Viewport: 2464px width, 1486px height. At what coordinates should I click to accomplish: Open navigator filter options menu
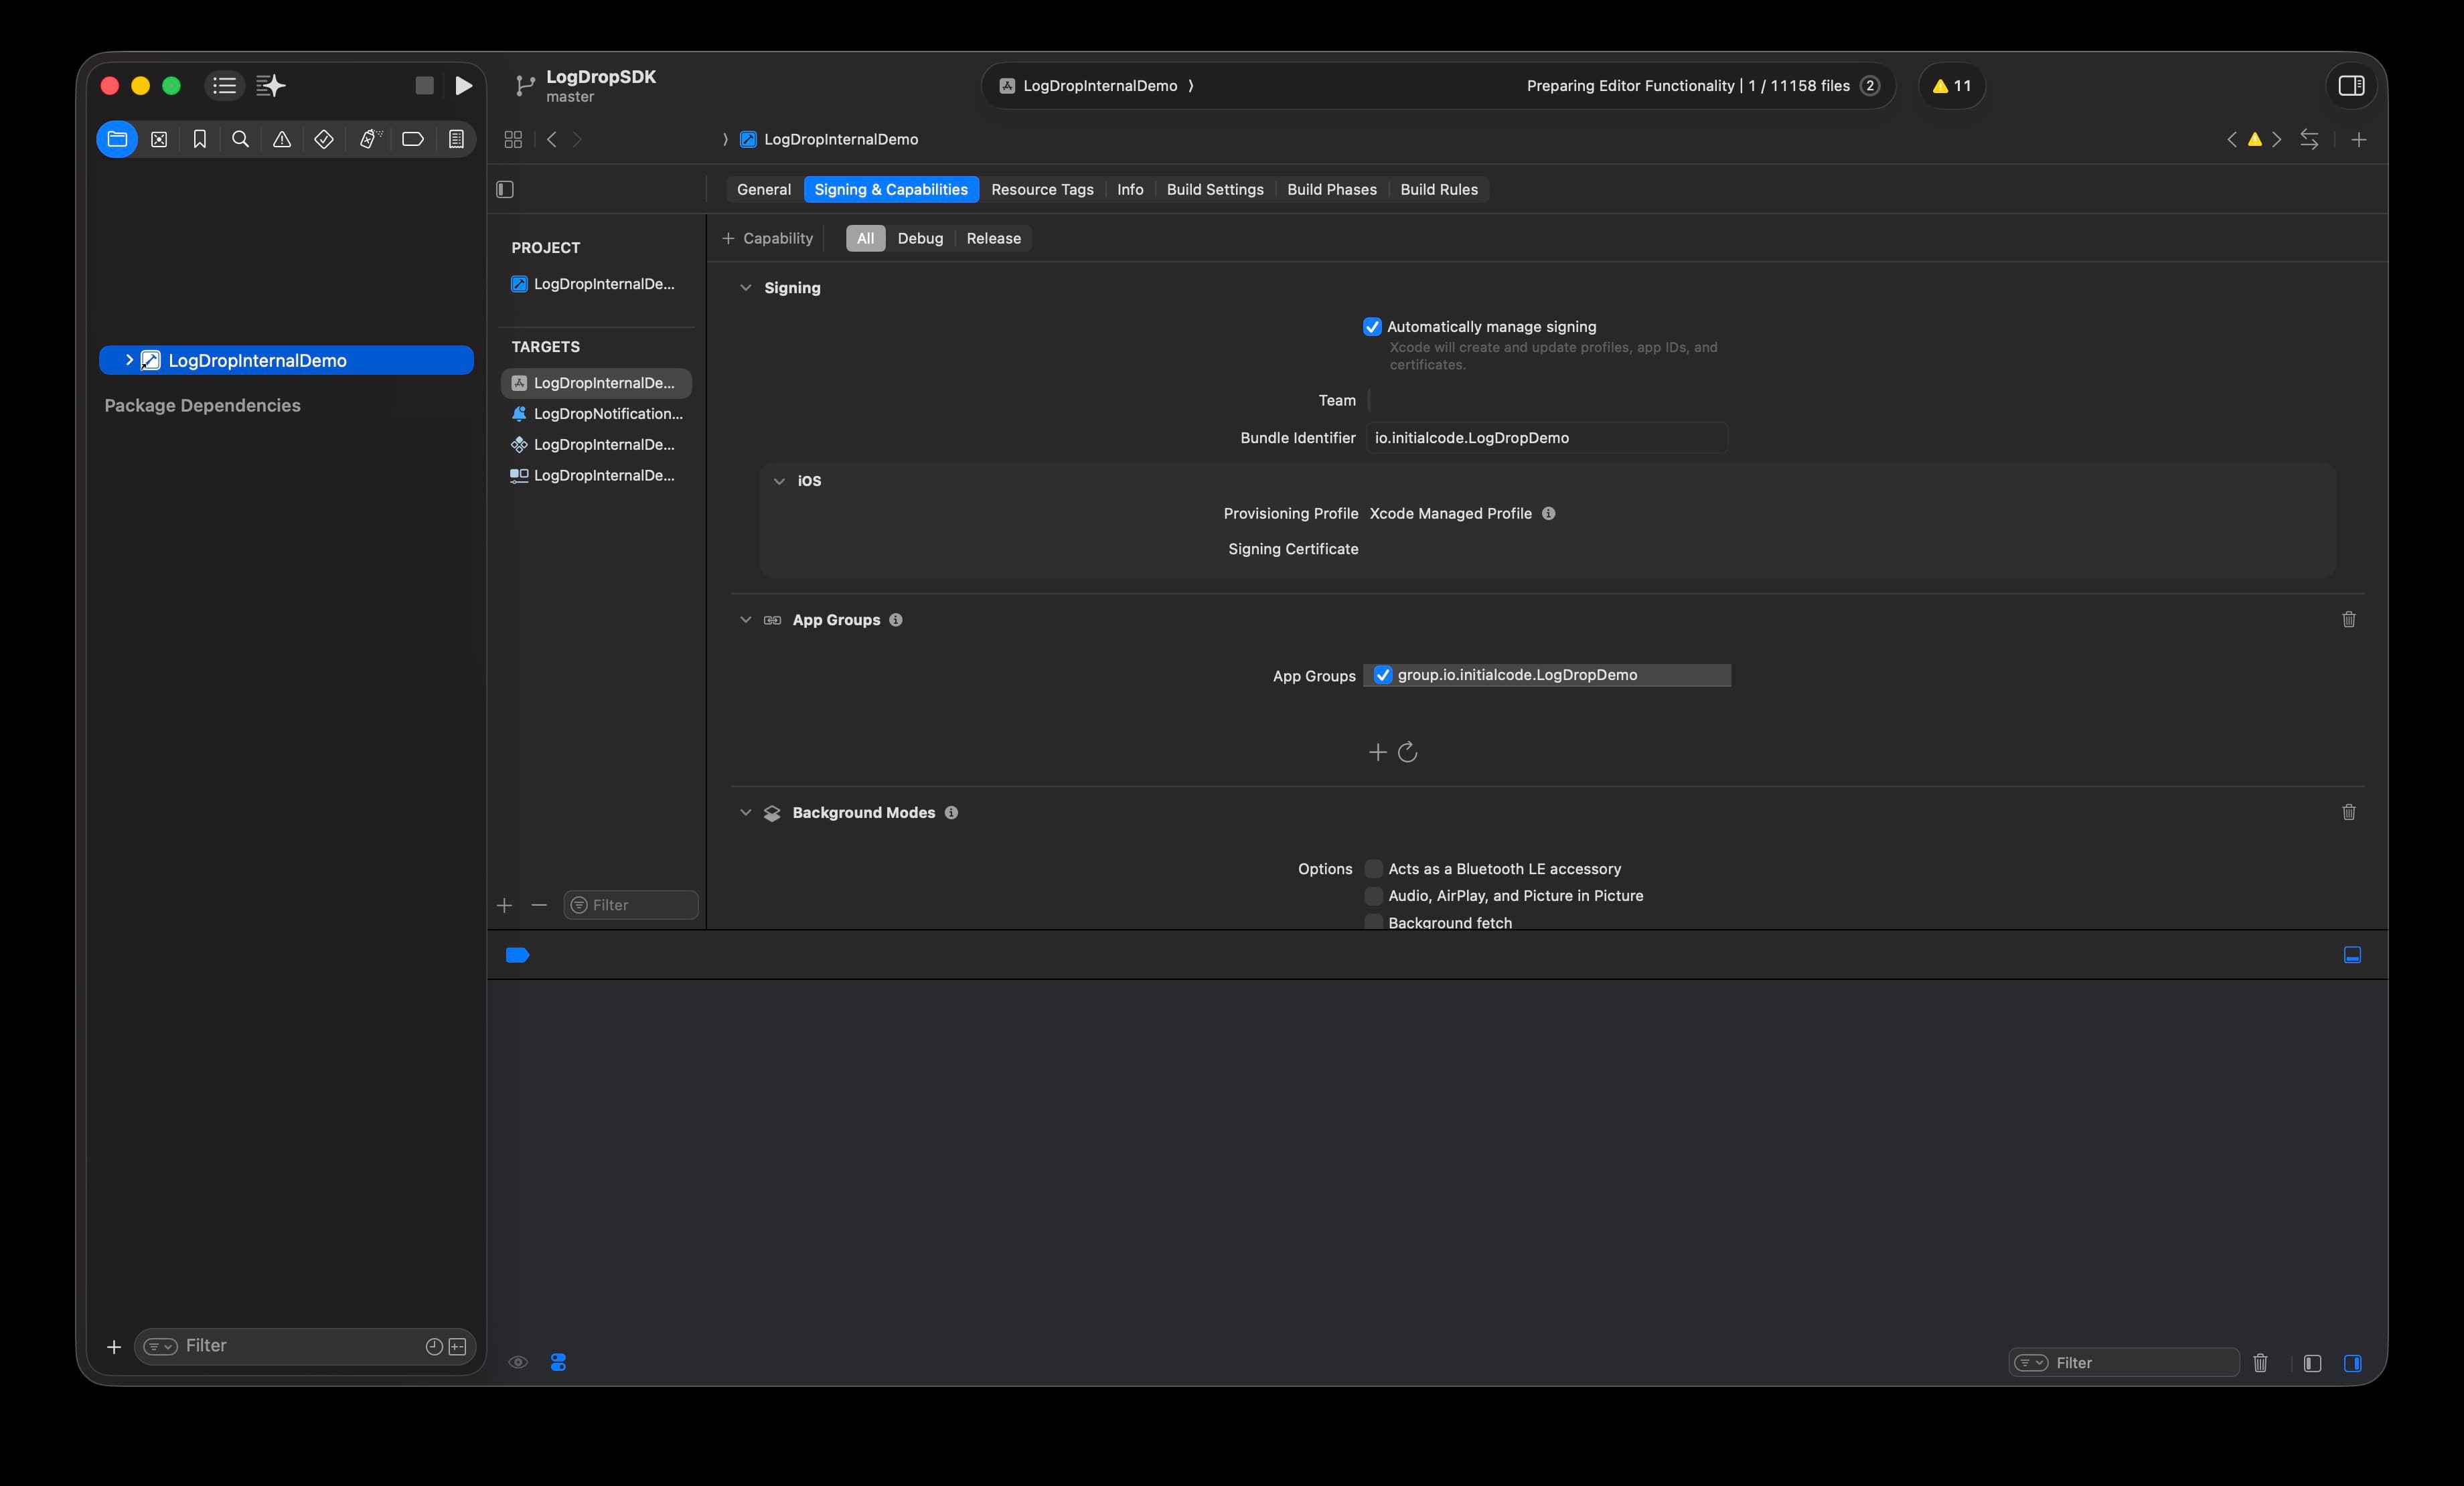(160, 1346)
